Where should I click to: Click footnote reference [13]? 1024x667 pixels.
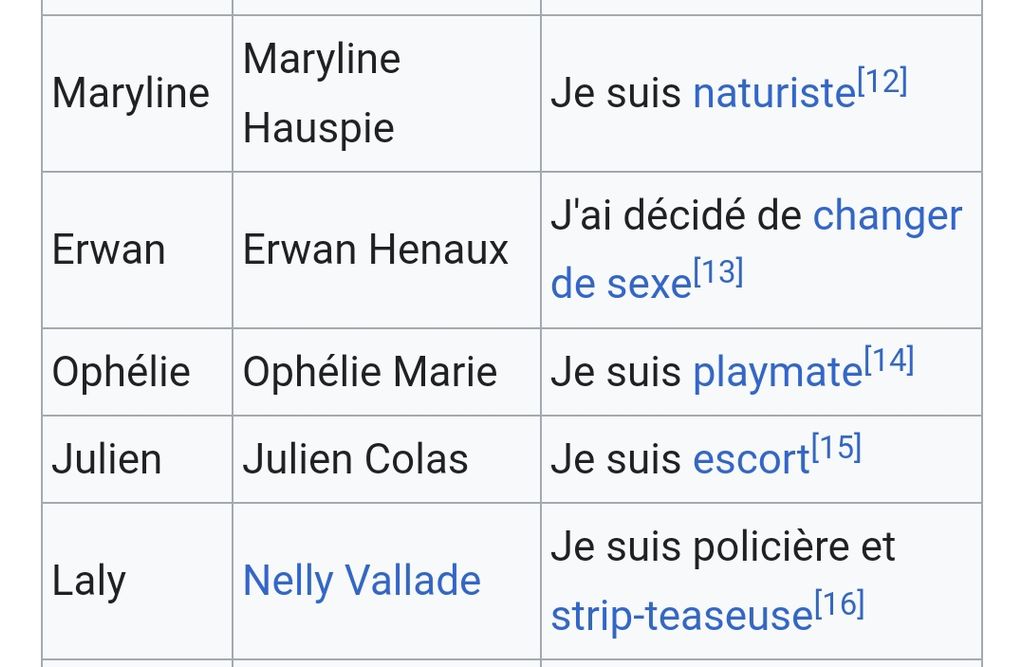[x=718, y=273]
